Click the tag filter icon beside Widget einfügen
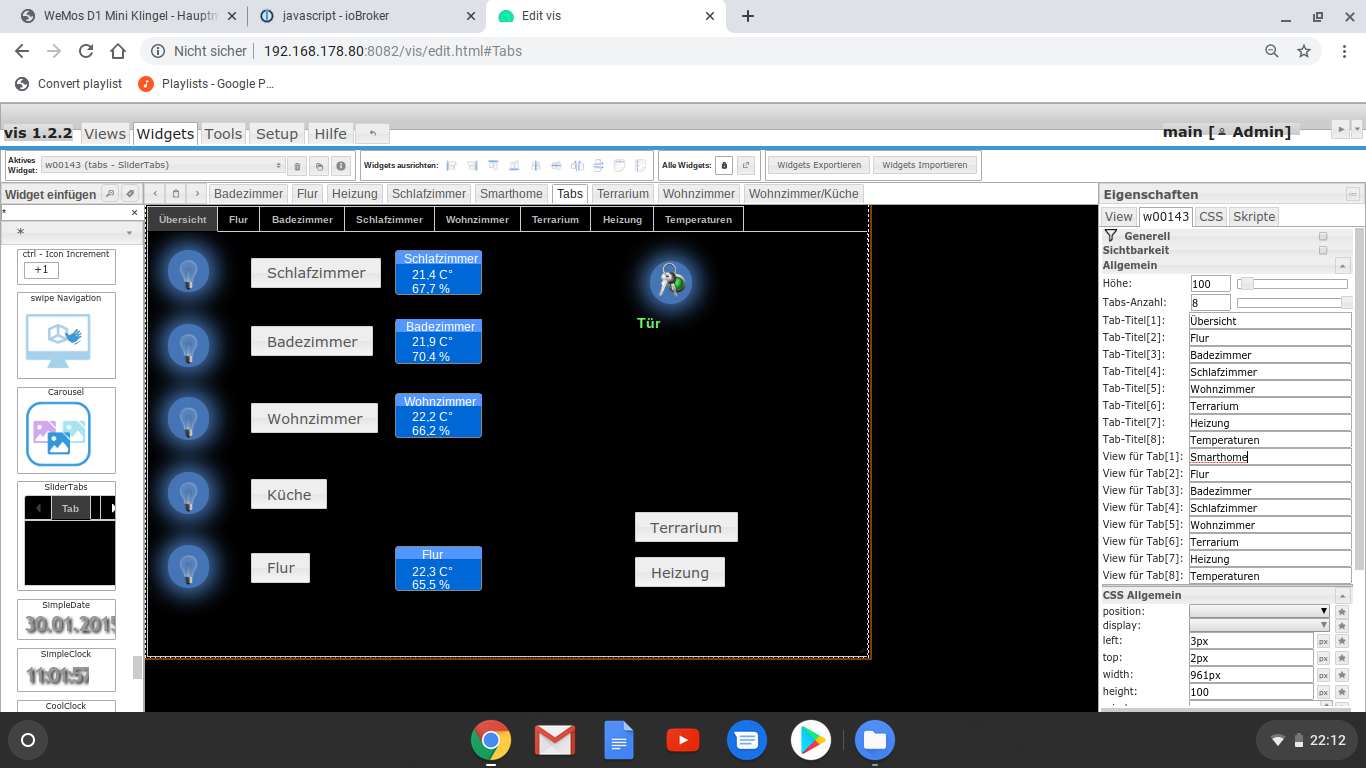This screenshot has height=768, width=1366. 130,193
